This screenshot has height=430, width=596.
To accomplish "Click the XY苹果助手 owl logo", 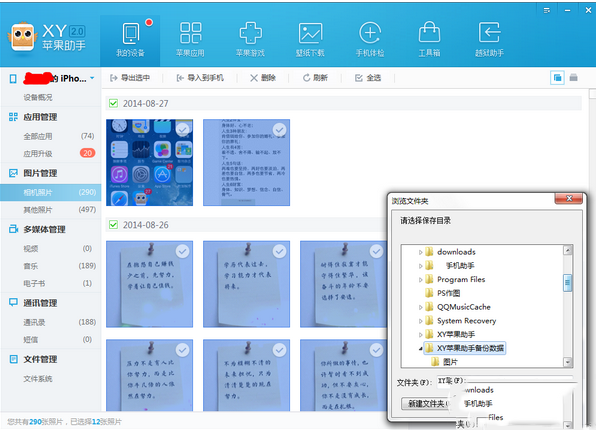I will (x=22, y=37).
